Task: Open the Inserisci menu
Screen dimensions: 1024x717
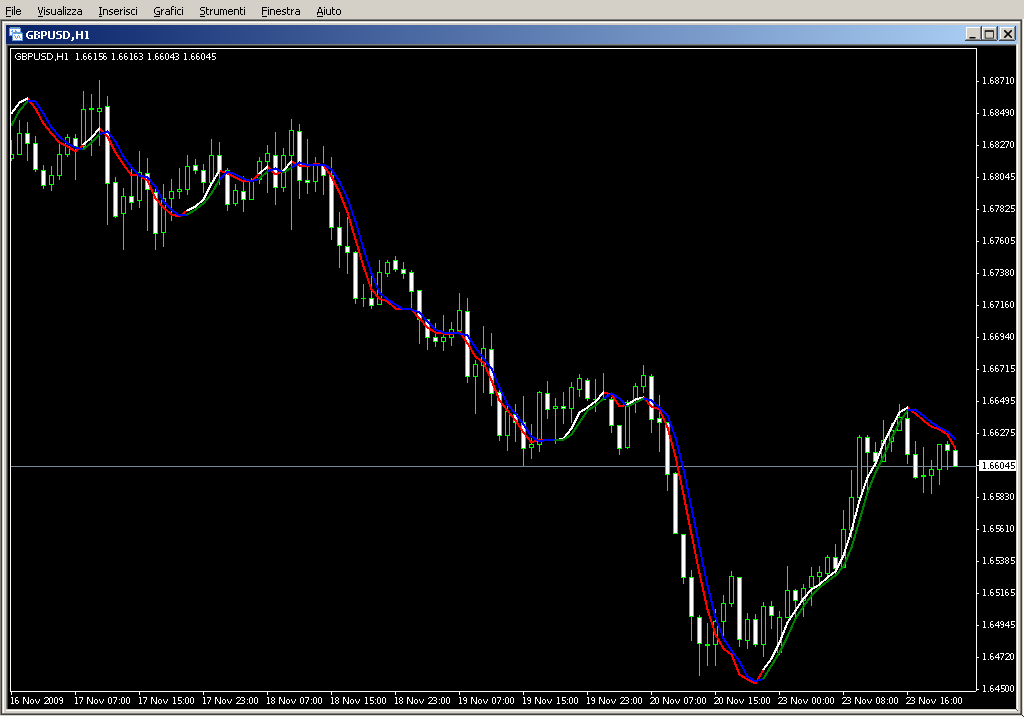Action: coord(118,11)
